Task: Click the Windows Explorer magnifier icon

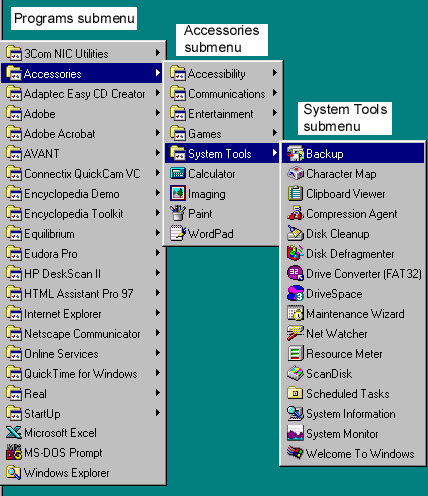Action: 14,473
